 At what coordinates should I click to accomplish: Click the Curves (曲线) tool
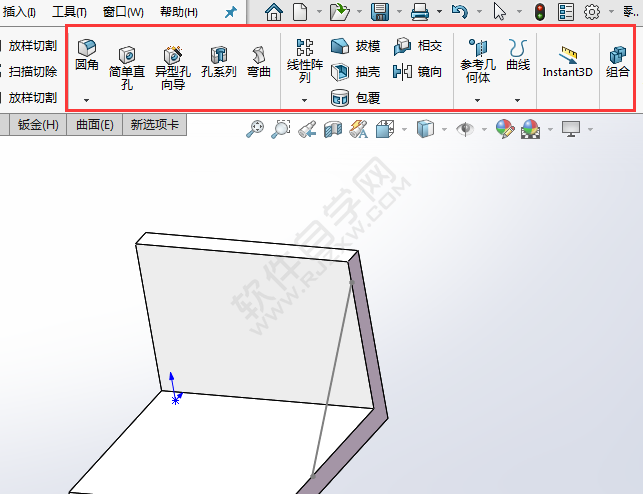coord(518,55)
